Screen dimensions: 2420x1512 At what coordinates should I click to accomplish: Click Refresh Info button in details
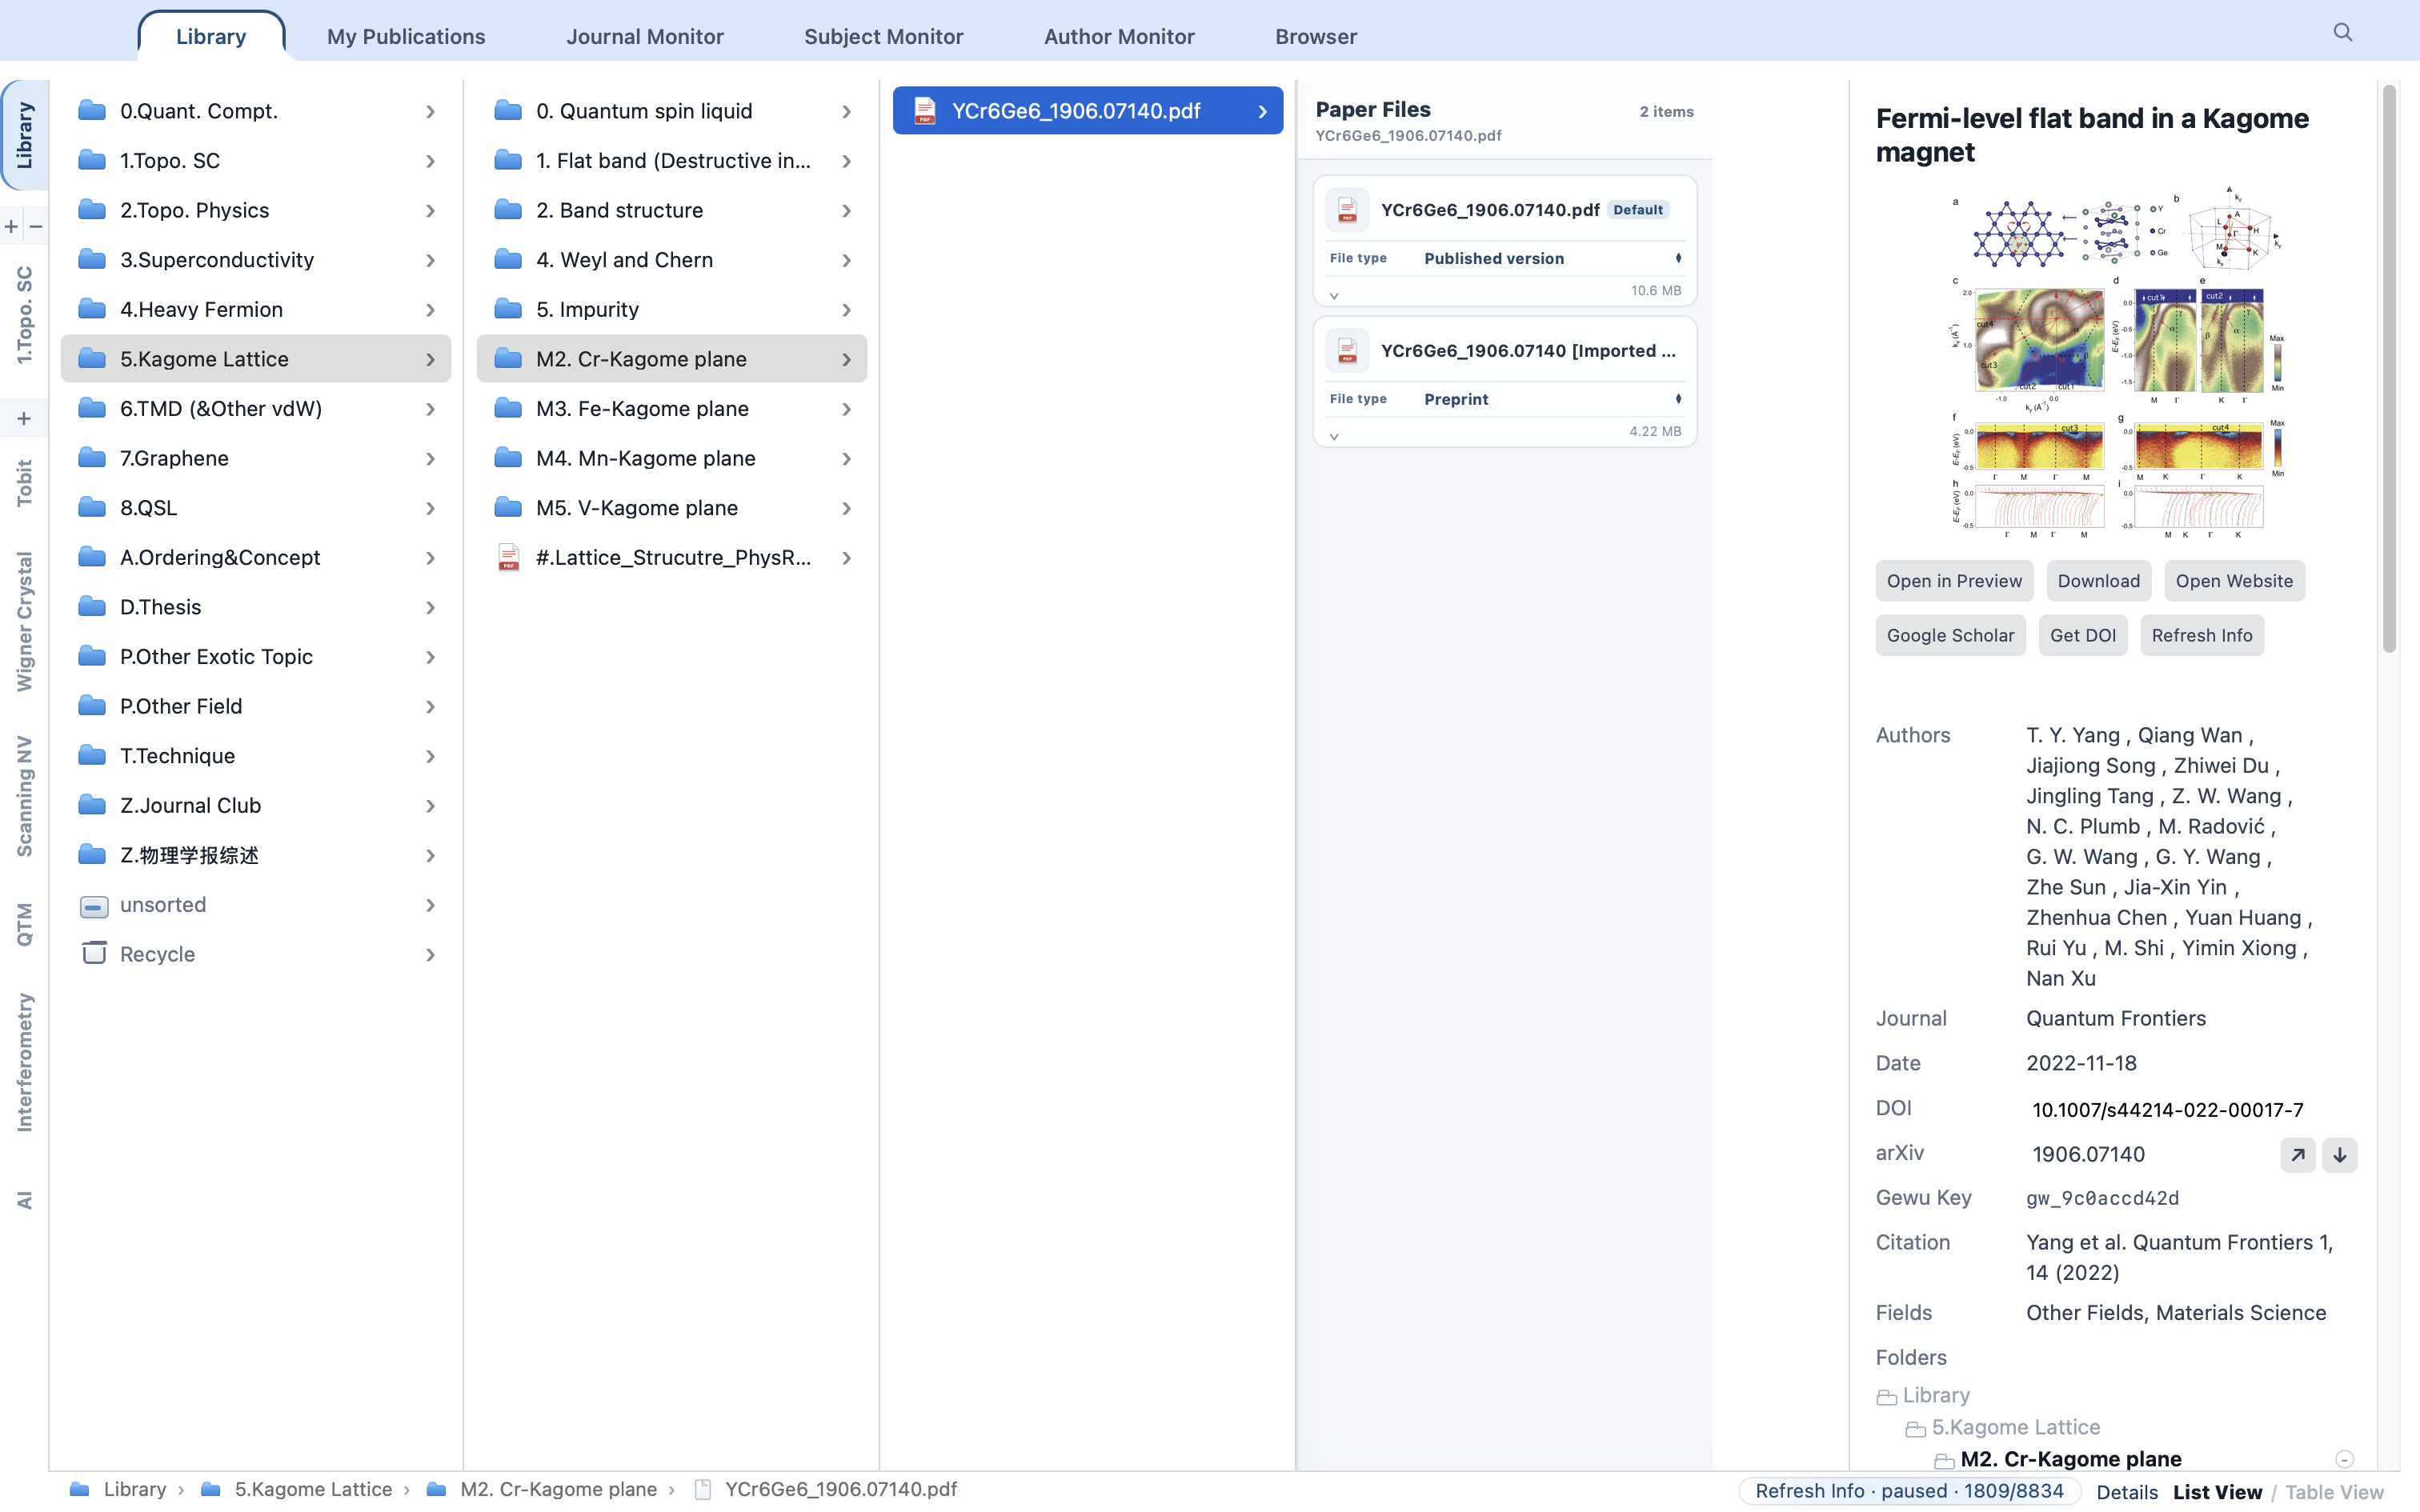(x=2202, y=636)
